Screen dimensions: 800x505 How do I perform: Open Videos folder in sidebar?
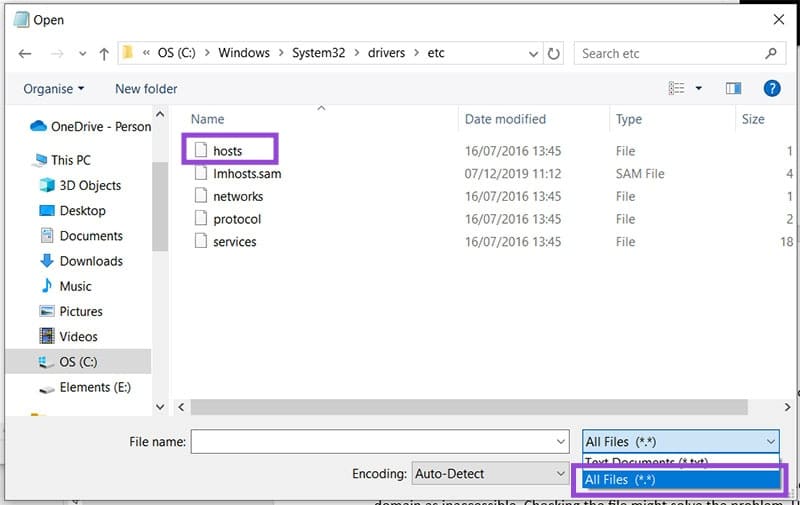click(x=68, y=337)
